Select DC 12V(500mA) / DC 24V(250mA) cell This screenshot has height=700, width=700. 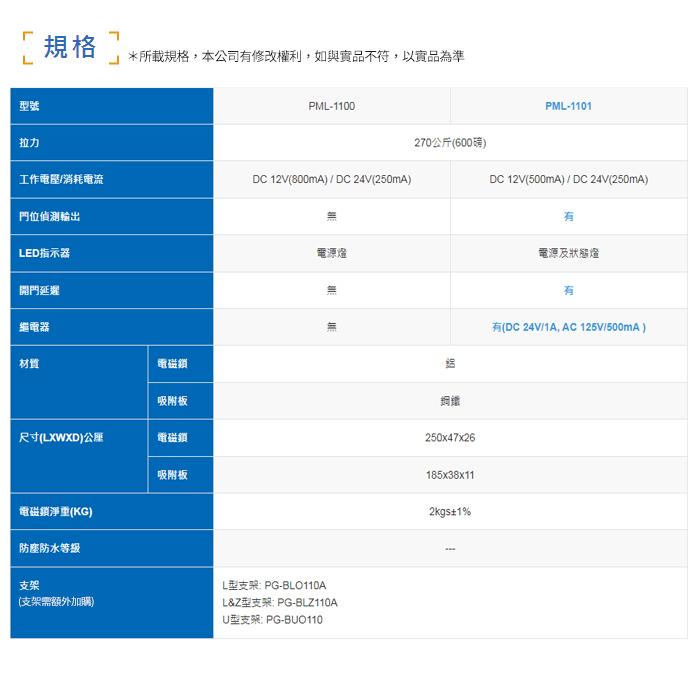click(569, 179)
